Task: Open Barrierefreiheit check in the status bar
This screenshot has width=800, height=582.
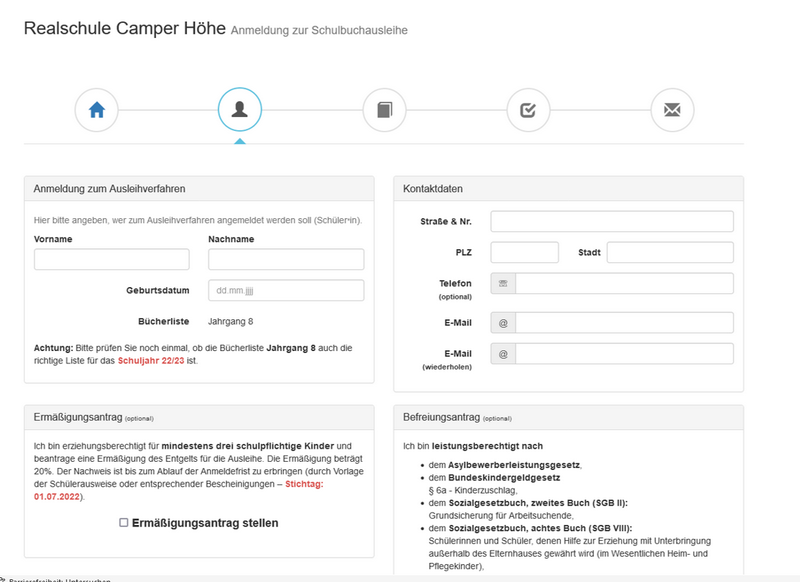Action: click(x=58, y=579)
